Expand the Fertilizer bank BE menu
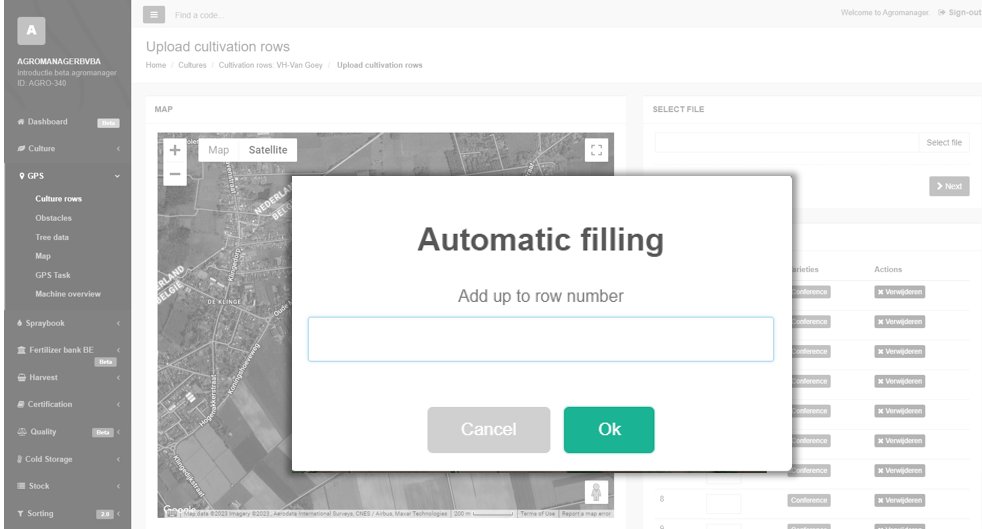 68,350
